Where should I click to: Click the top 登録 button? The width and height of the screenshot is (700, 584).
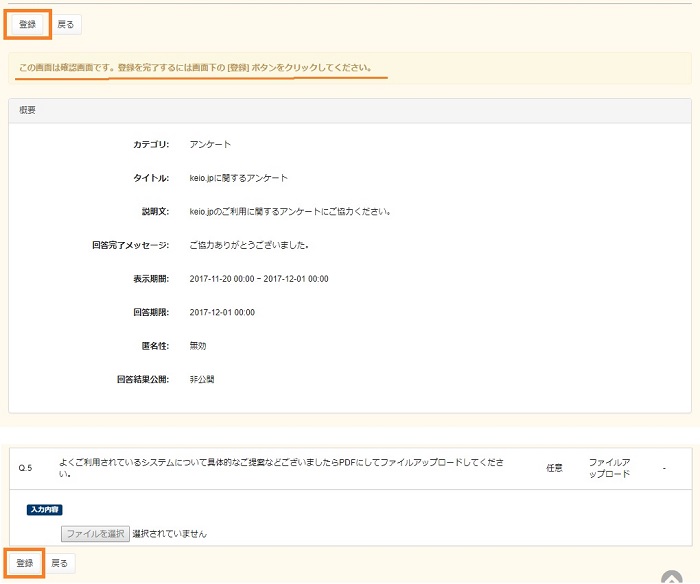(x=27, y=24)
